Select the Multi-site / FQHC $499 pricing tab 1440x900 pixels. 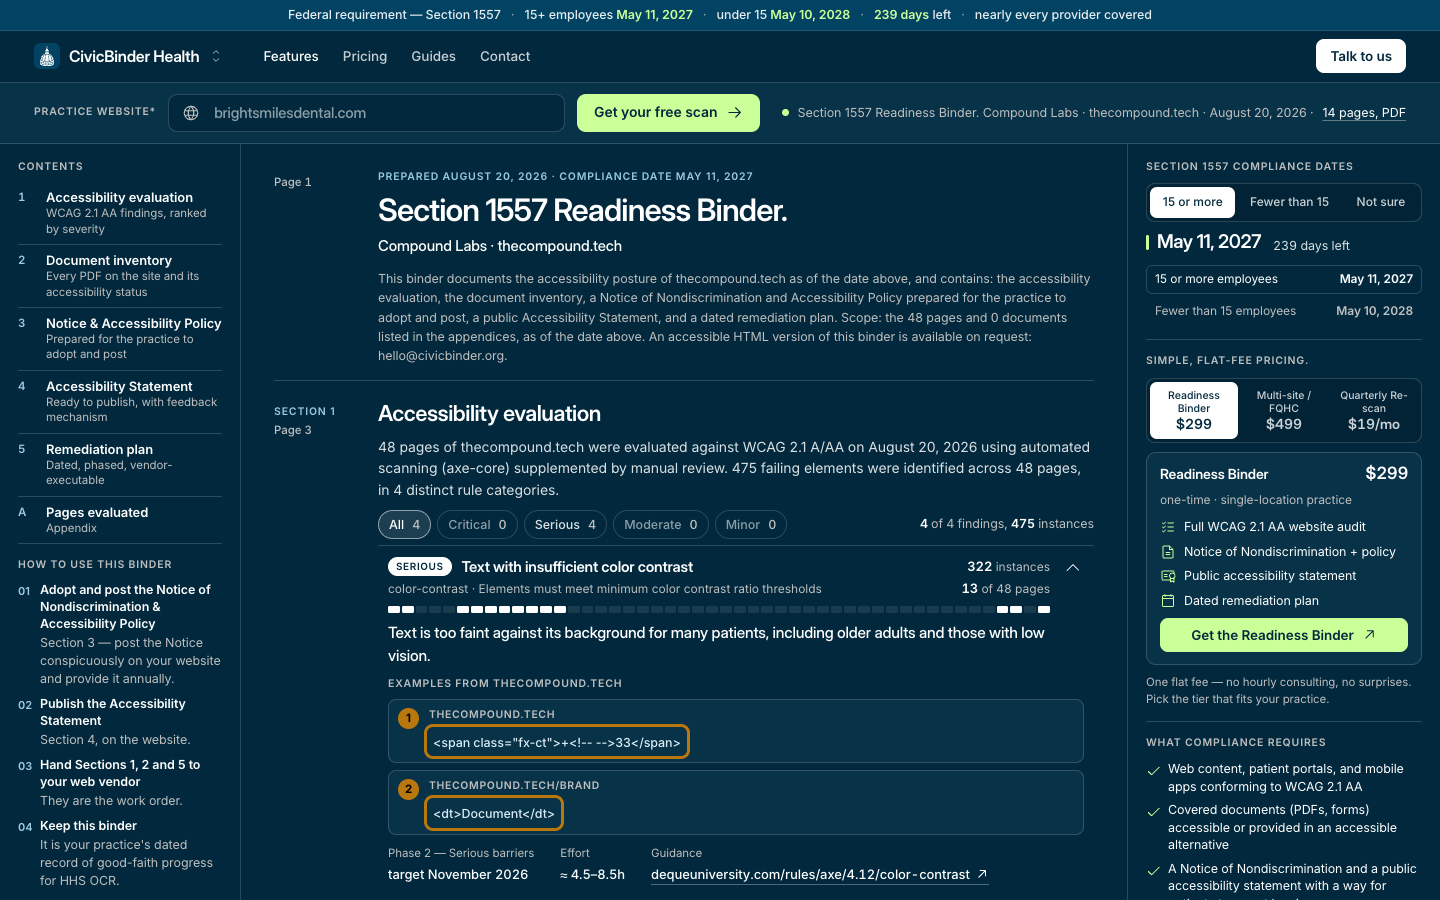pos(1284,410)
